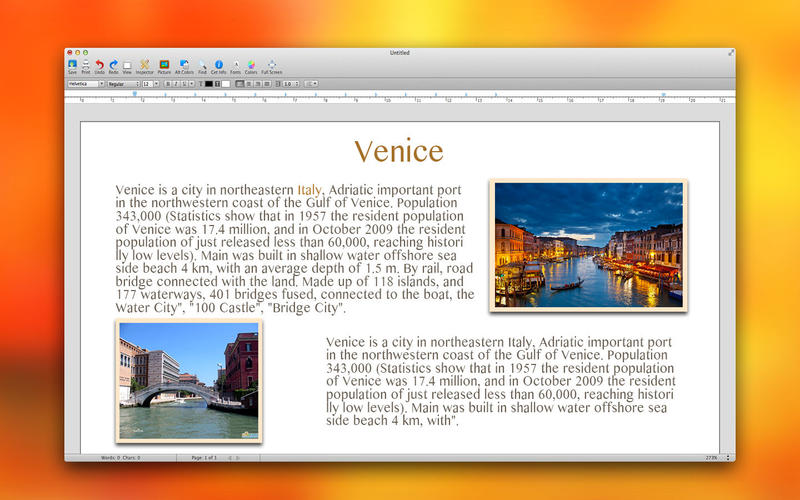Insert a picture via Picture icon
This screenshot has height=500, width=800.
pyautogui.click(x=164, y=65)
